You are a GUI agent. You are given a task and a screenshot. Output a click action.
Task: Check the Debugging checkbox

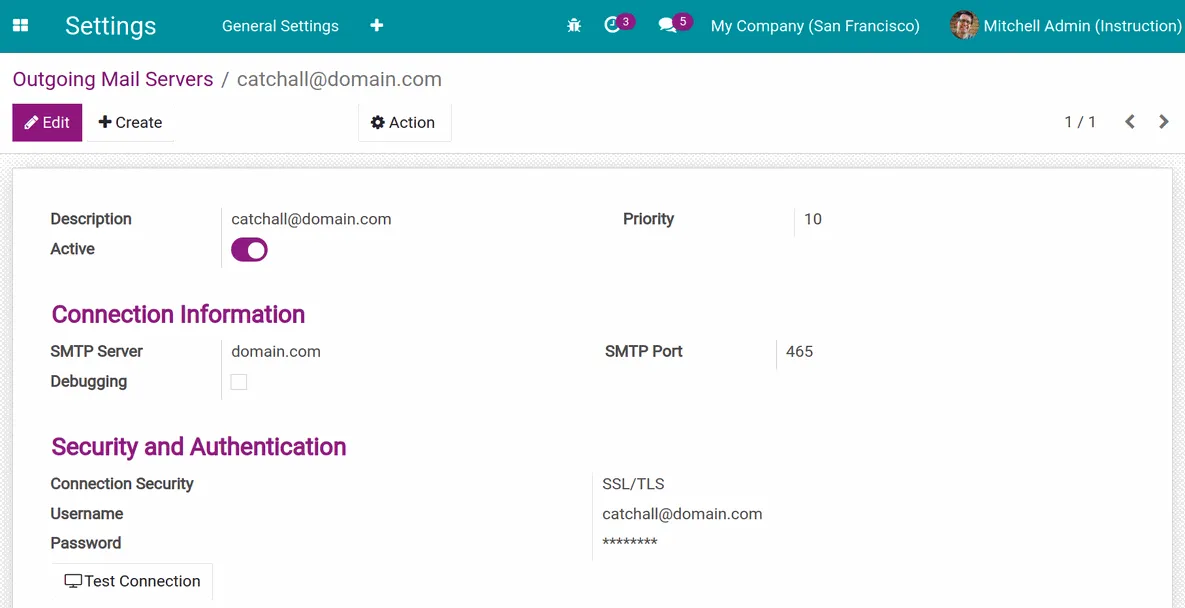click(239, 382)
